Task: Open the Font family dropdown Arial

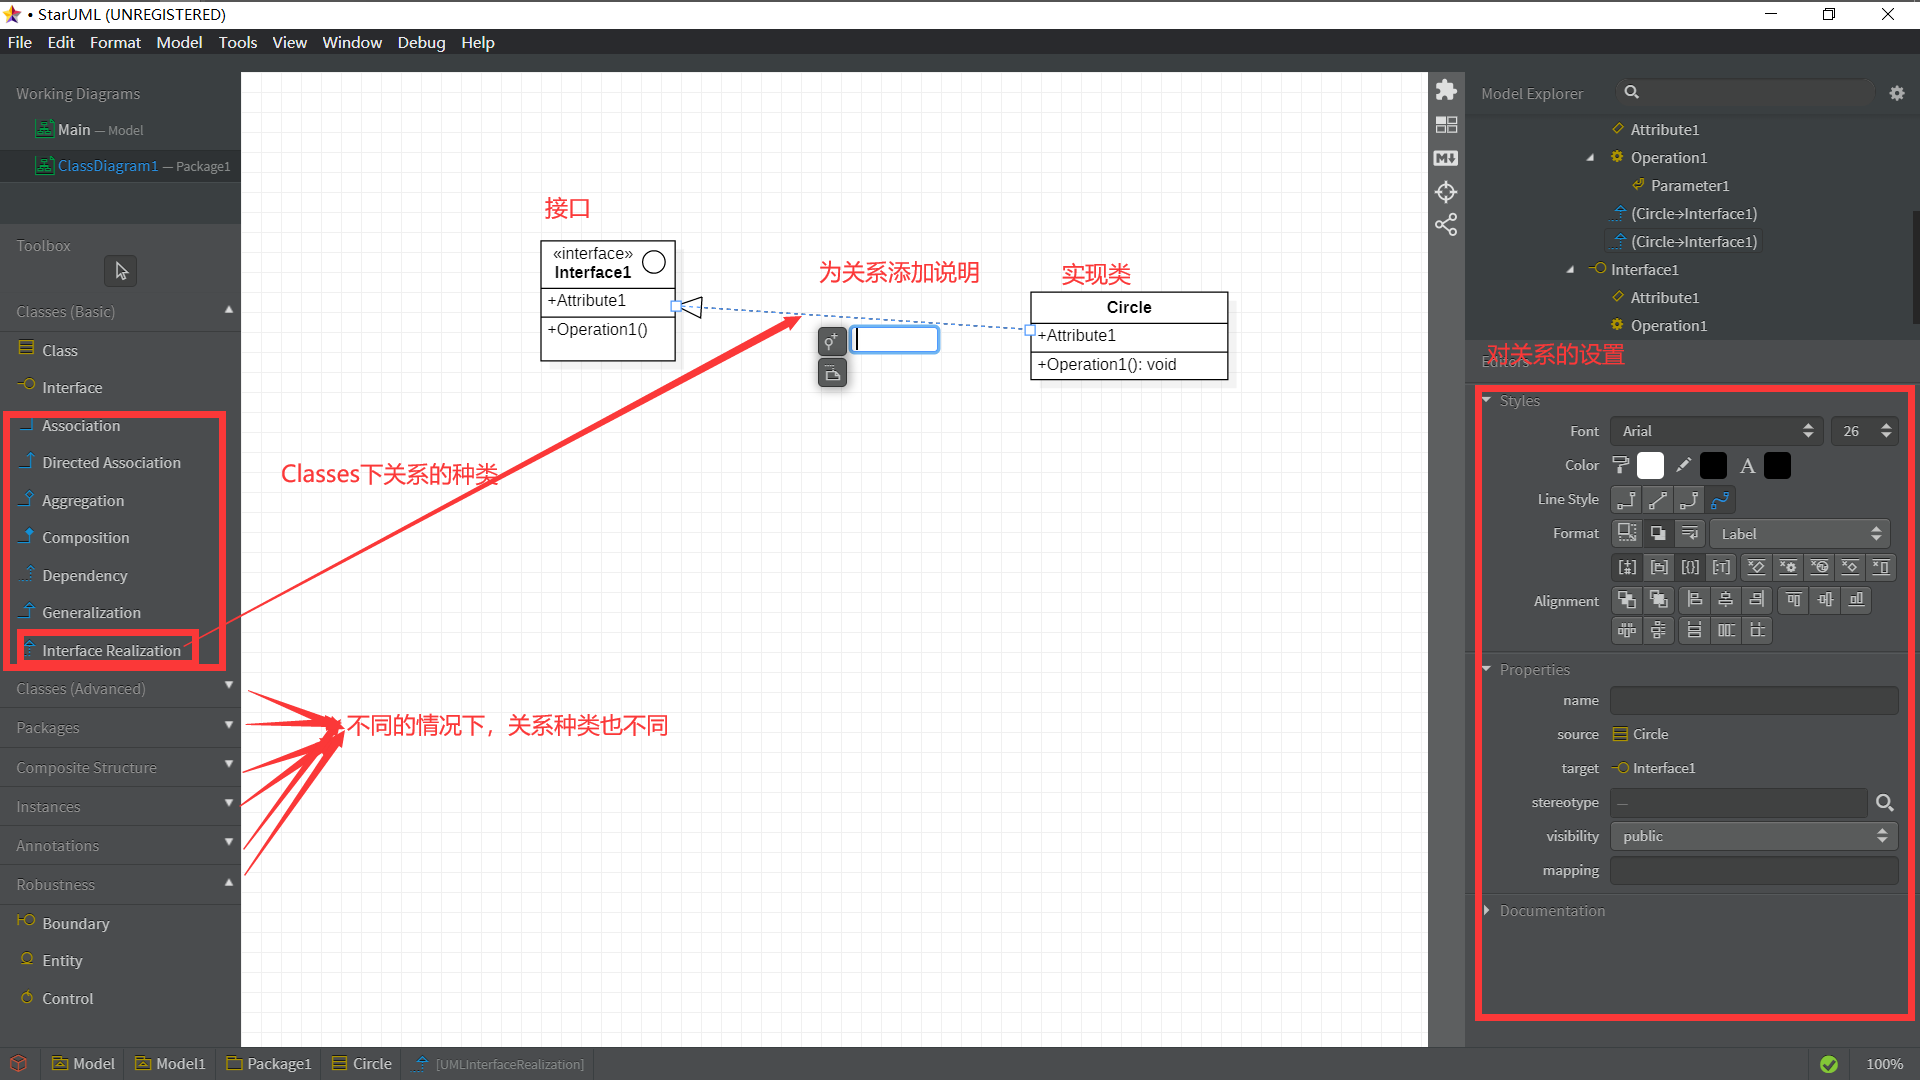Action: point(1717,431)
